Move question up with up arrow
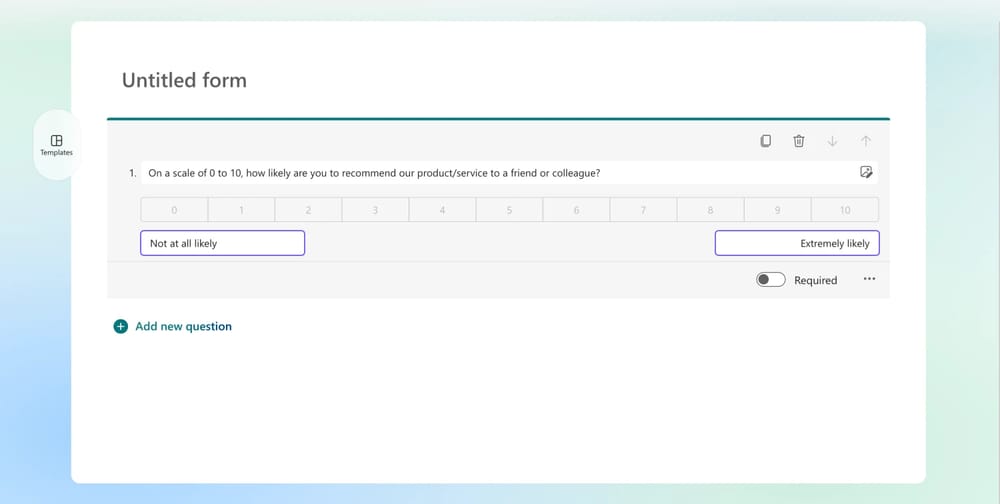The width and height of the screenshot is (1000, 504). (x=866, y=141)
